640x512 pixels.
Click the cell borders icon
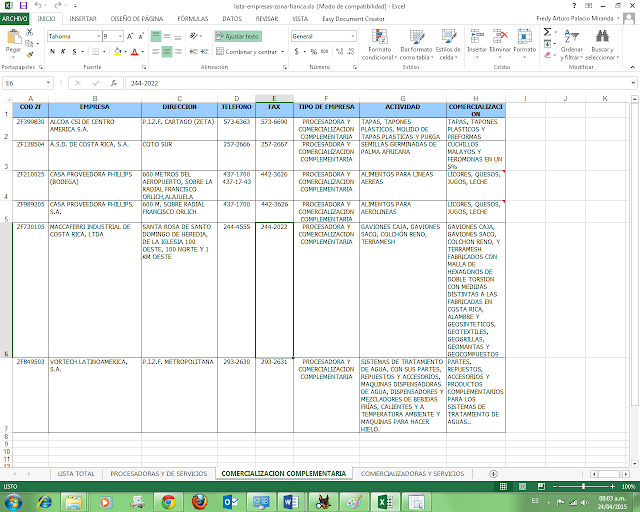[x=96, y=51]
